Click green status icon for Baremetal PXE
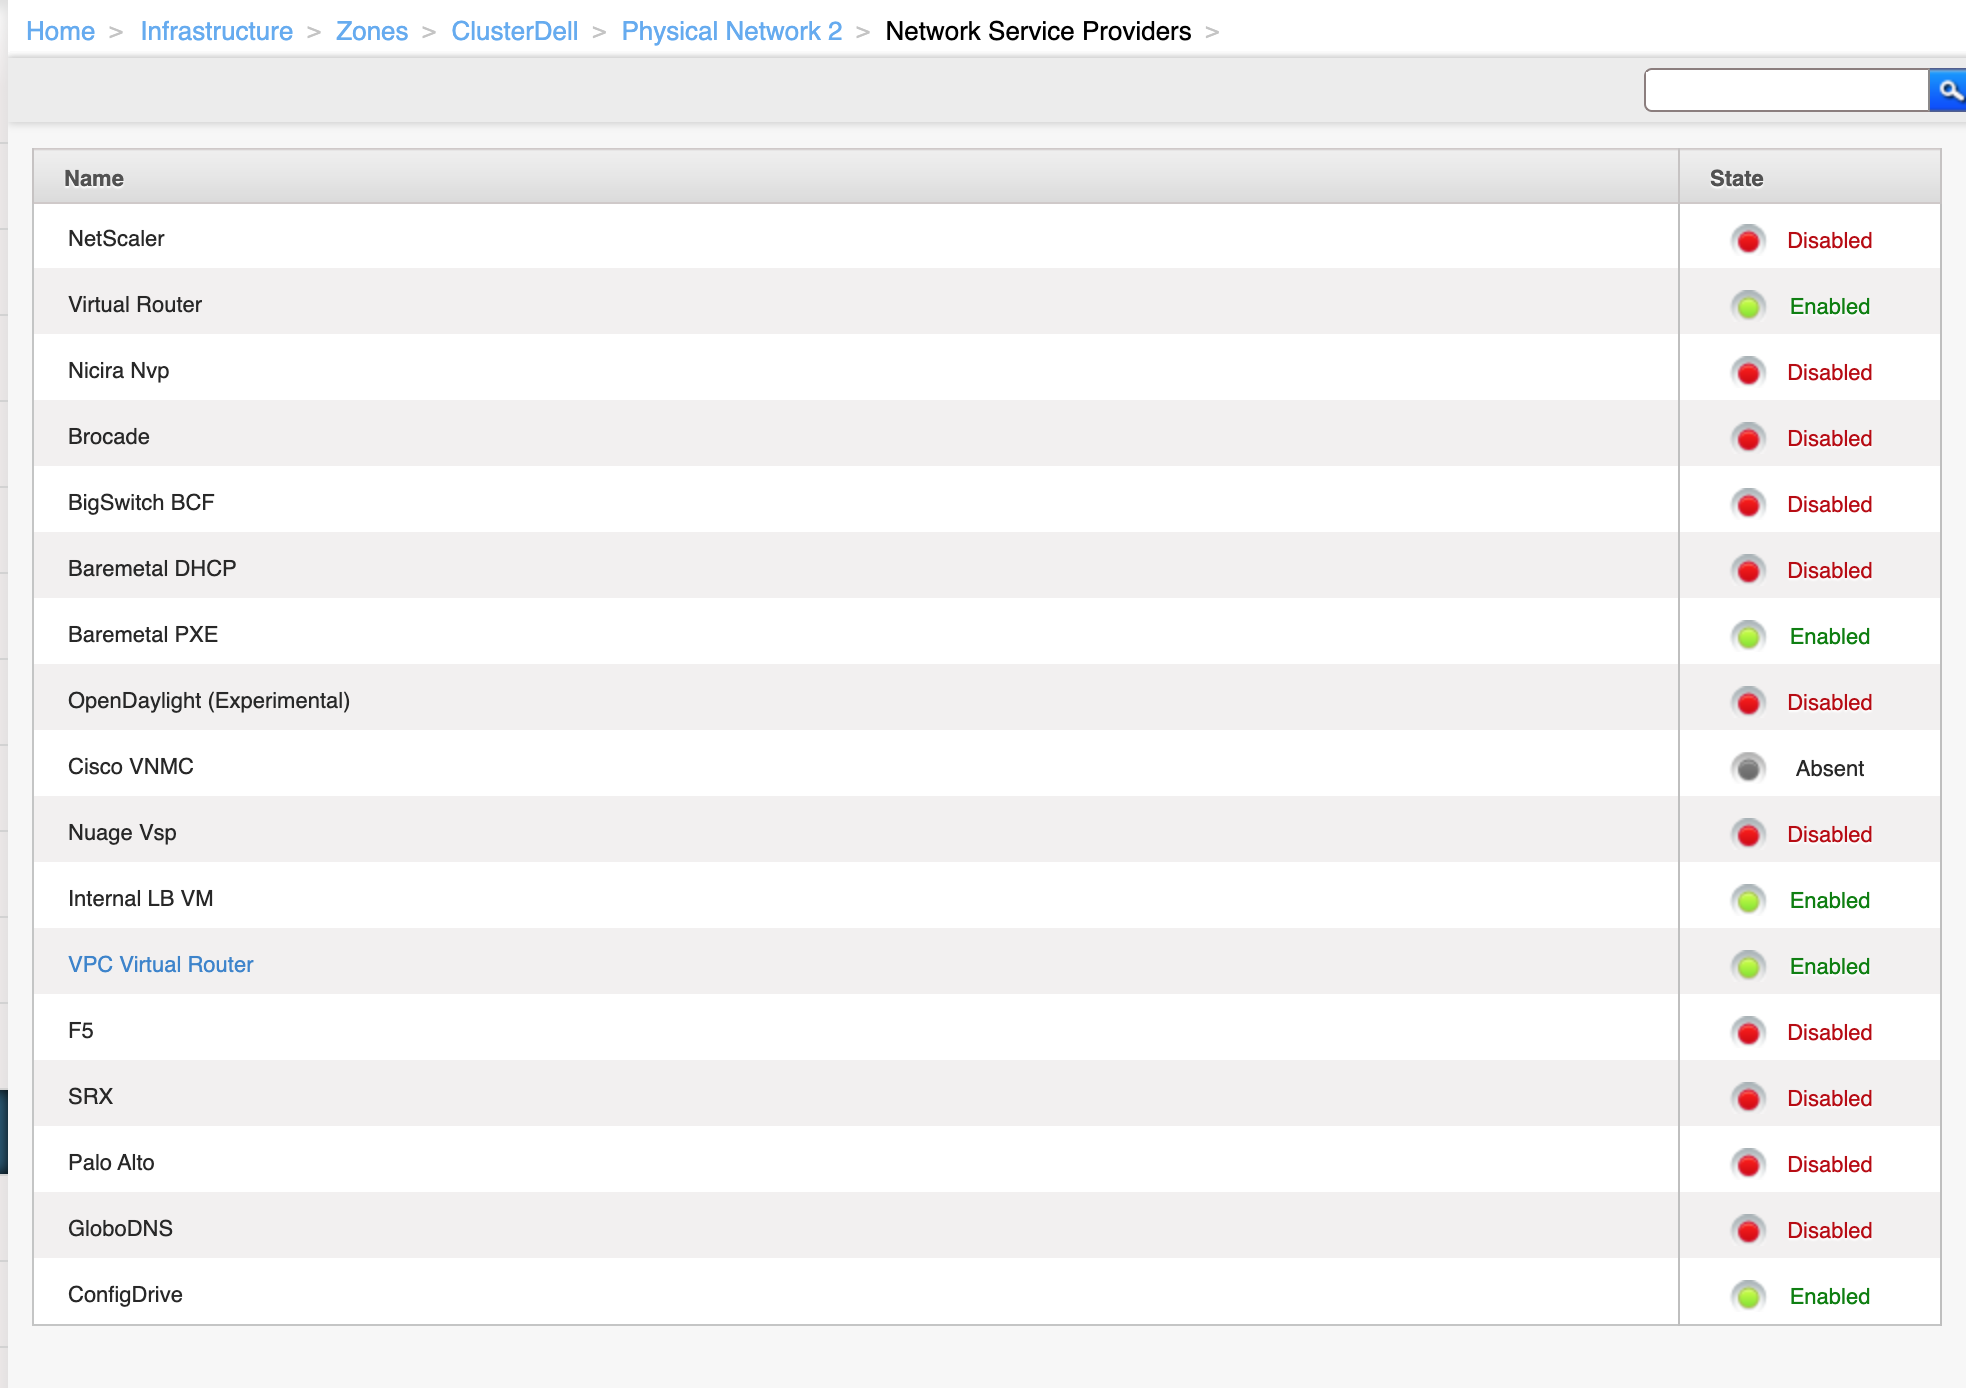The width and height of the screenshot is (1966, 1388). coord(1748,636)
